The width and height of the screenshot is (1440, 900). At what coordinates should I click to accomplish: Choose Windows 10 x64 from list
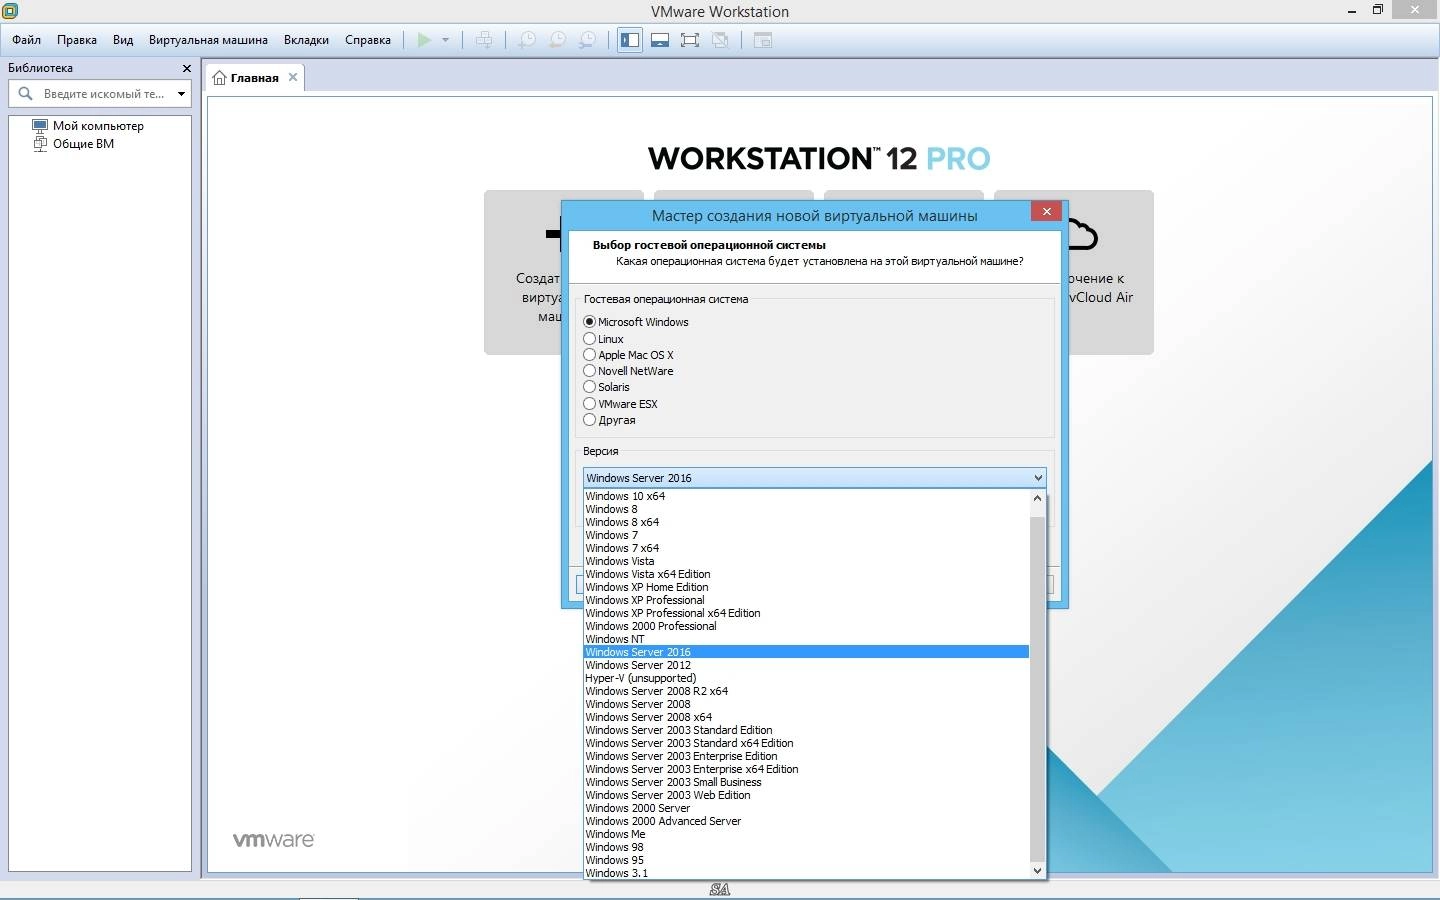806,496
